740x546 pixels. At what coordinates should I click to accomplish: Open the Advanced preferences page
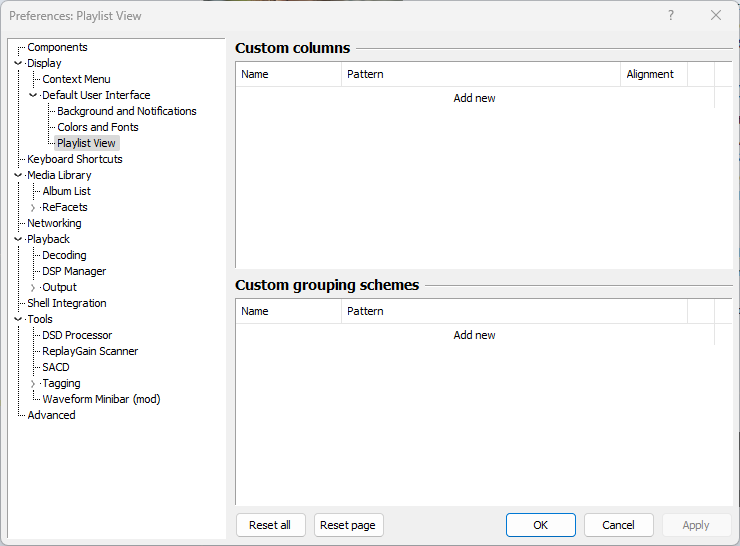click(51, 415)
